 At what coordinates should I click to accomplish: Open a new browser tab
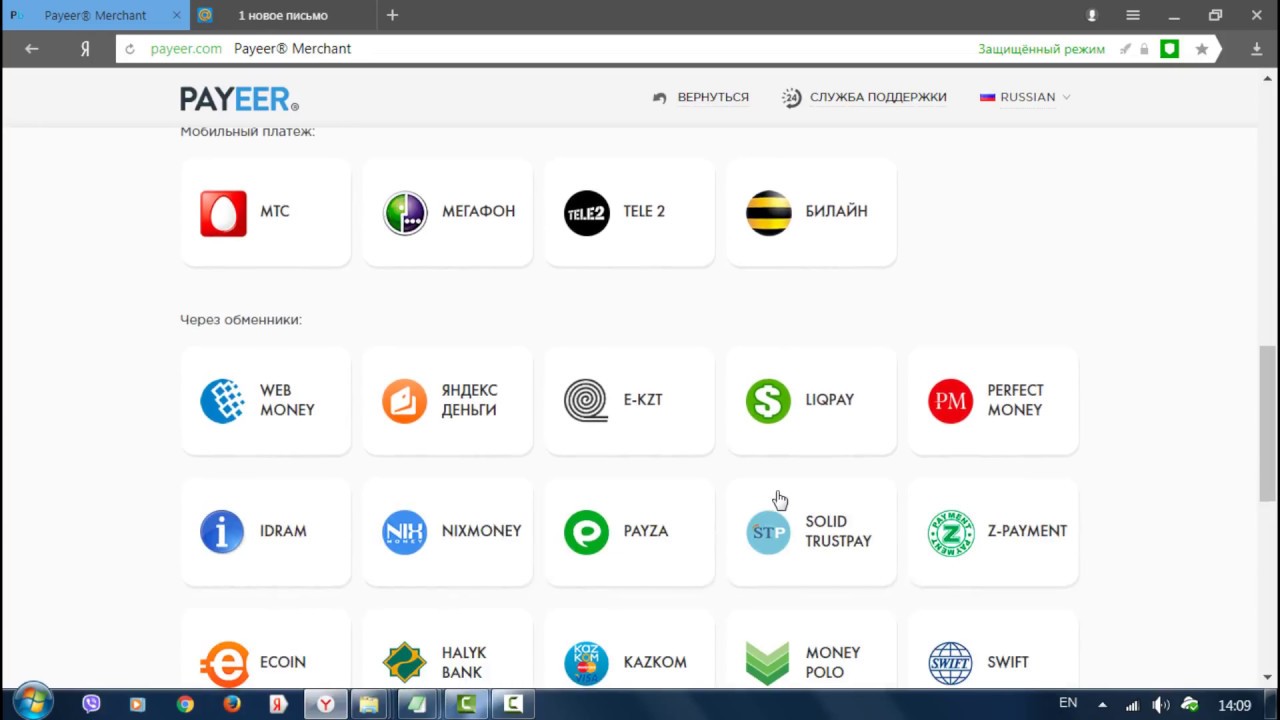coord(392,15)
